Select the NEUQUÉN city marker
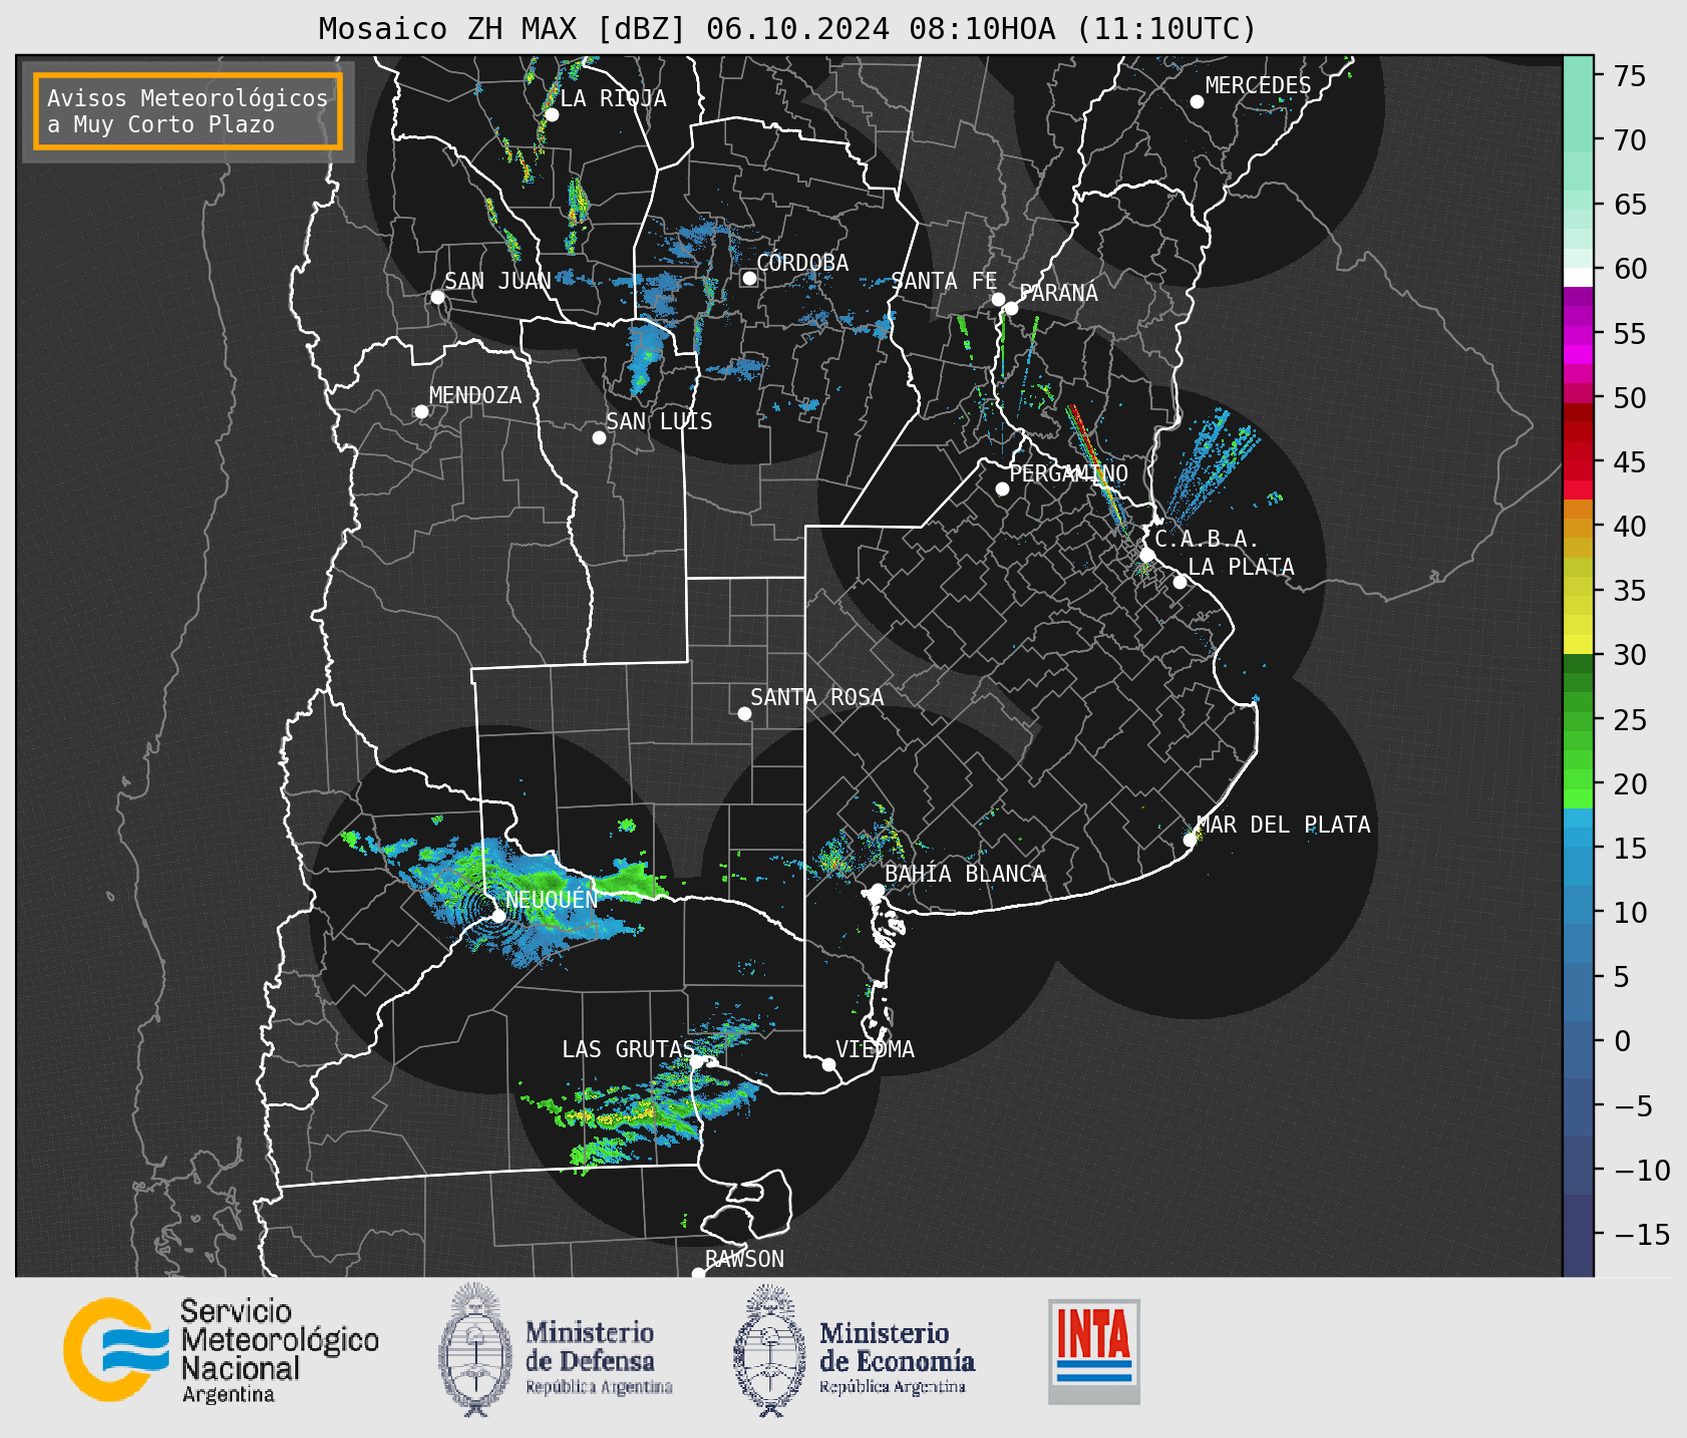Viewport: 1687px width, 1438px height. (498, 916)
